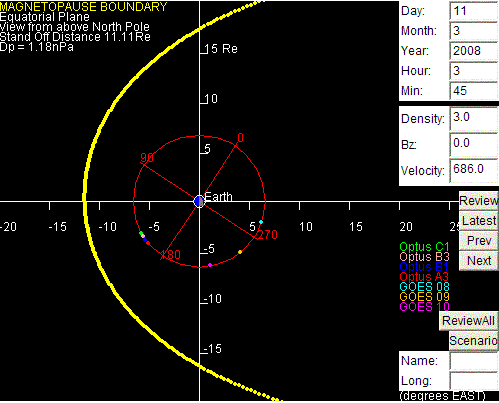Click the Review button
Screen dimensions: 499x403
point(479,201)
